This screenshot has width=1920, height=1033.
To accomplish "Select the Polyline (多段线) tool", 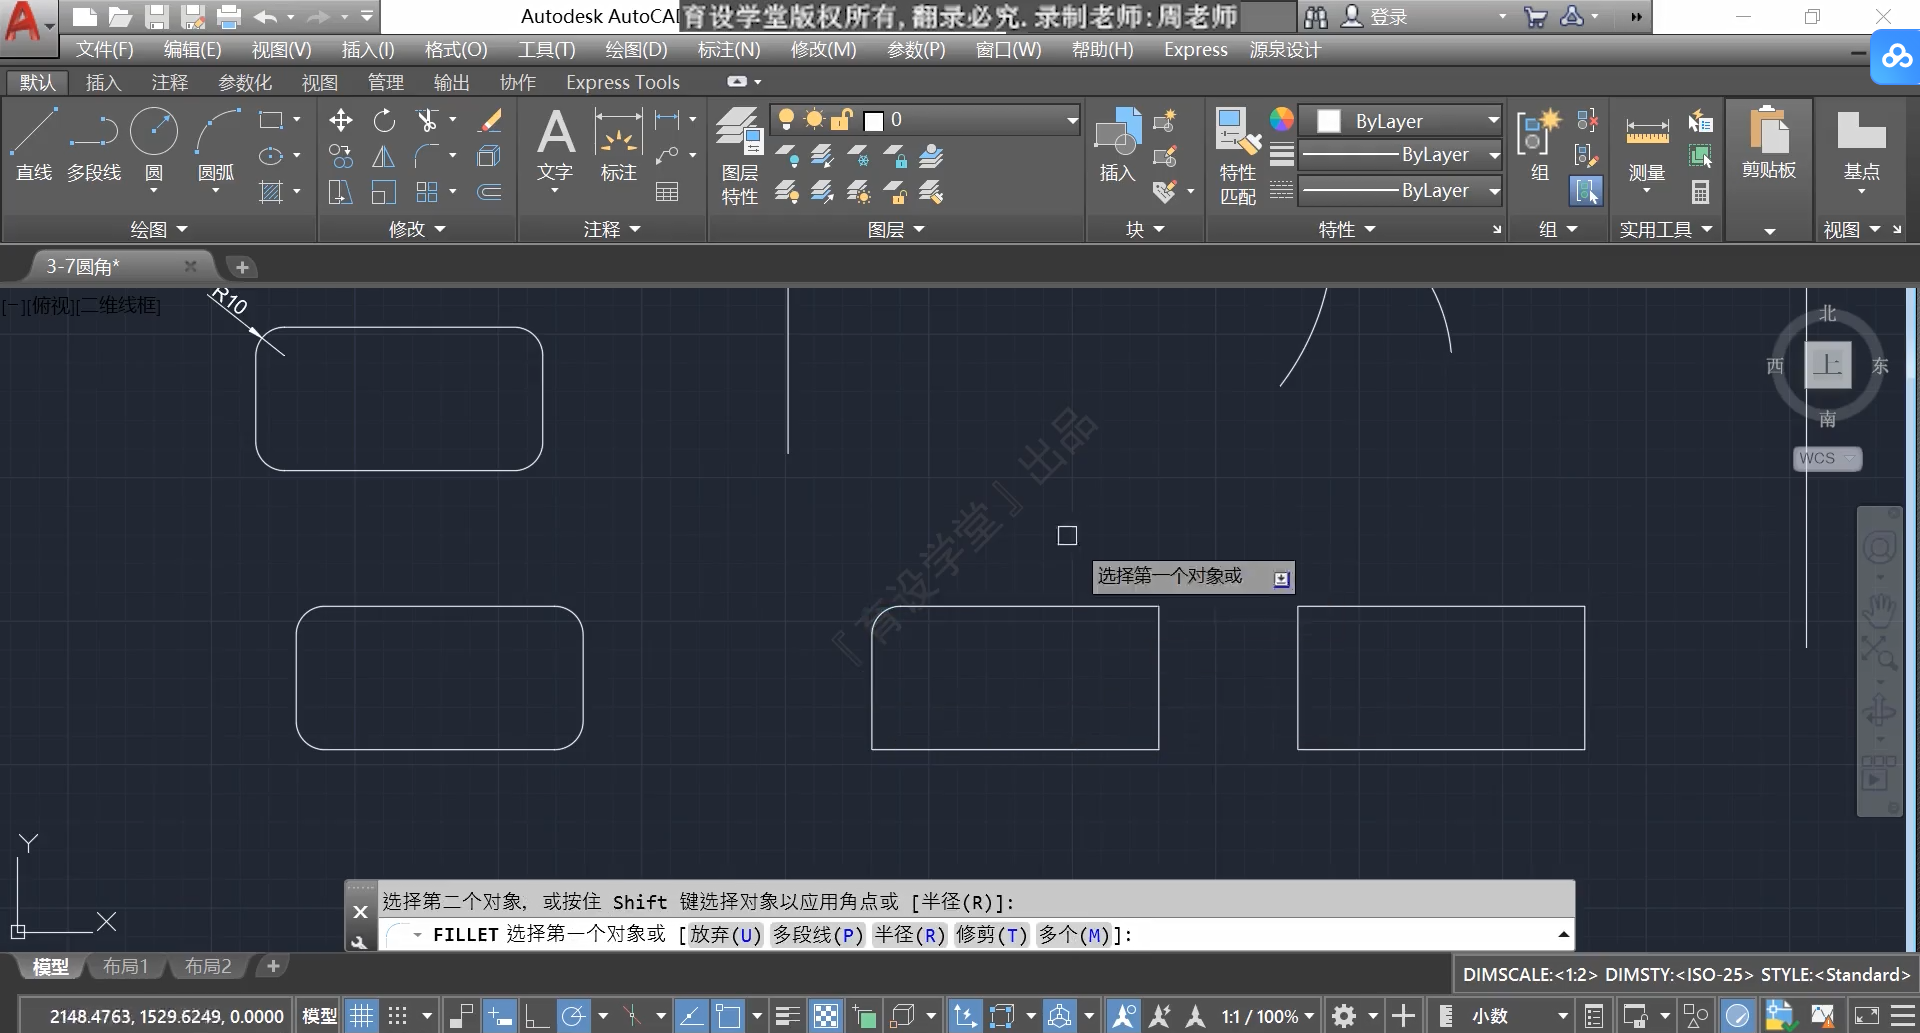I will coord(94,144).
